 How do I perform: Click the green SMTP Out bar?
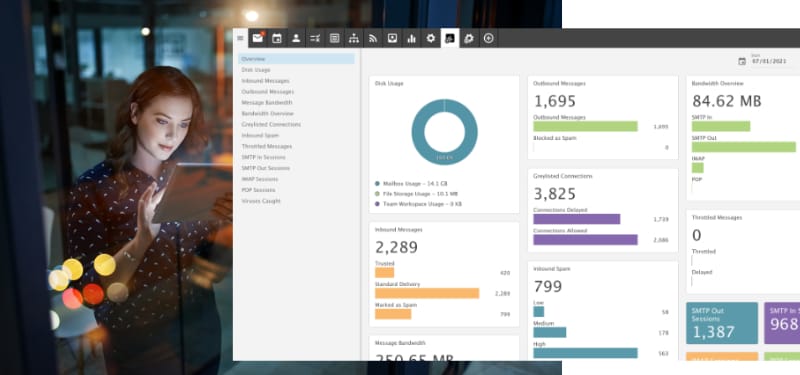tap(744, 147)
